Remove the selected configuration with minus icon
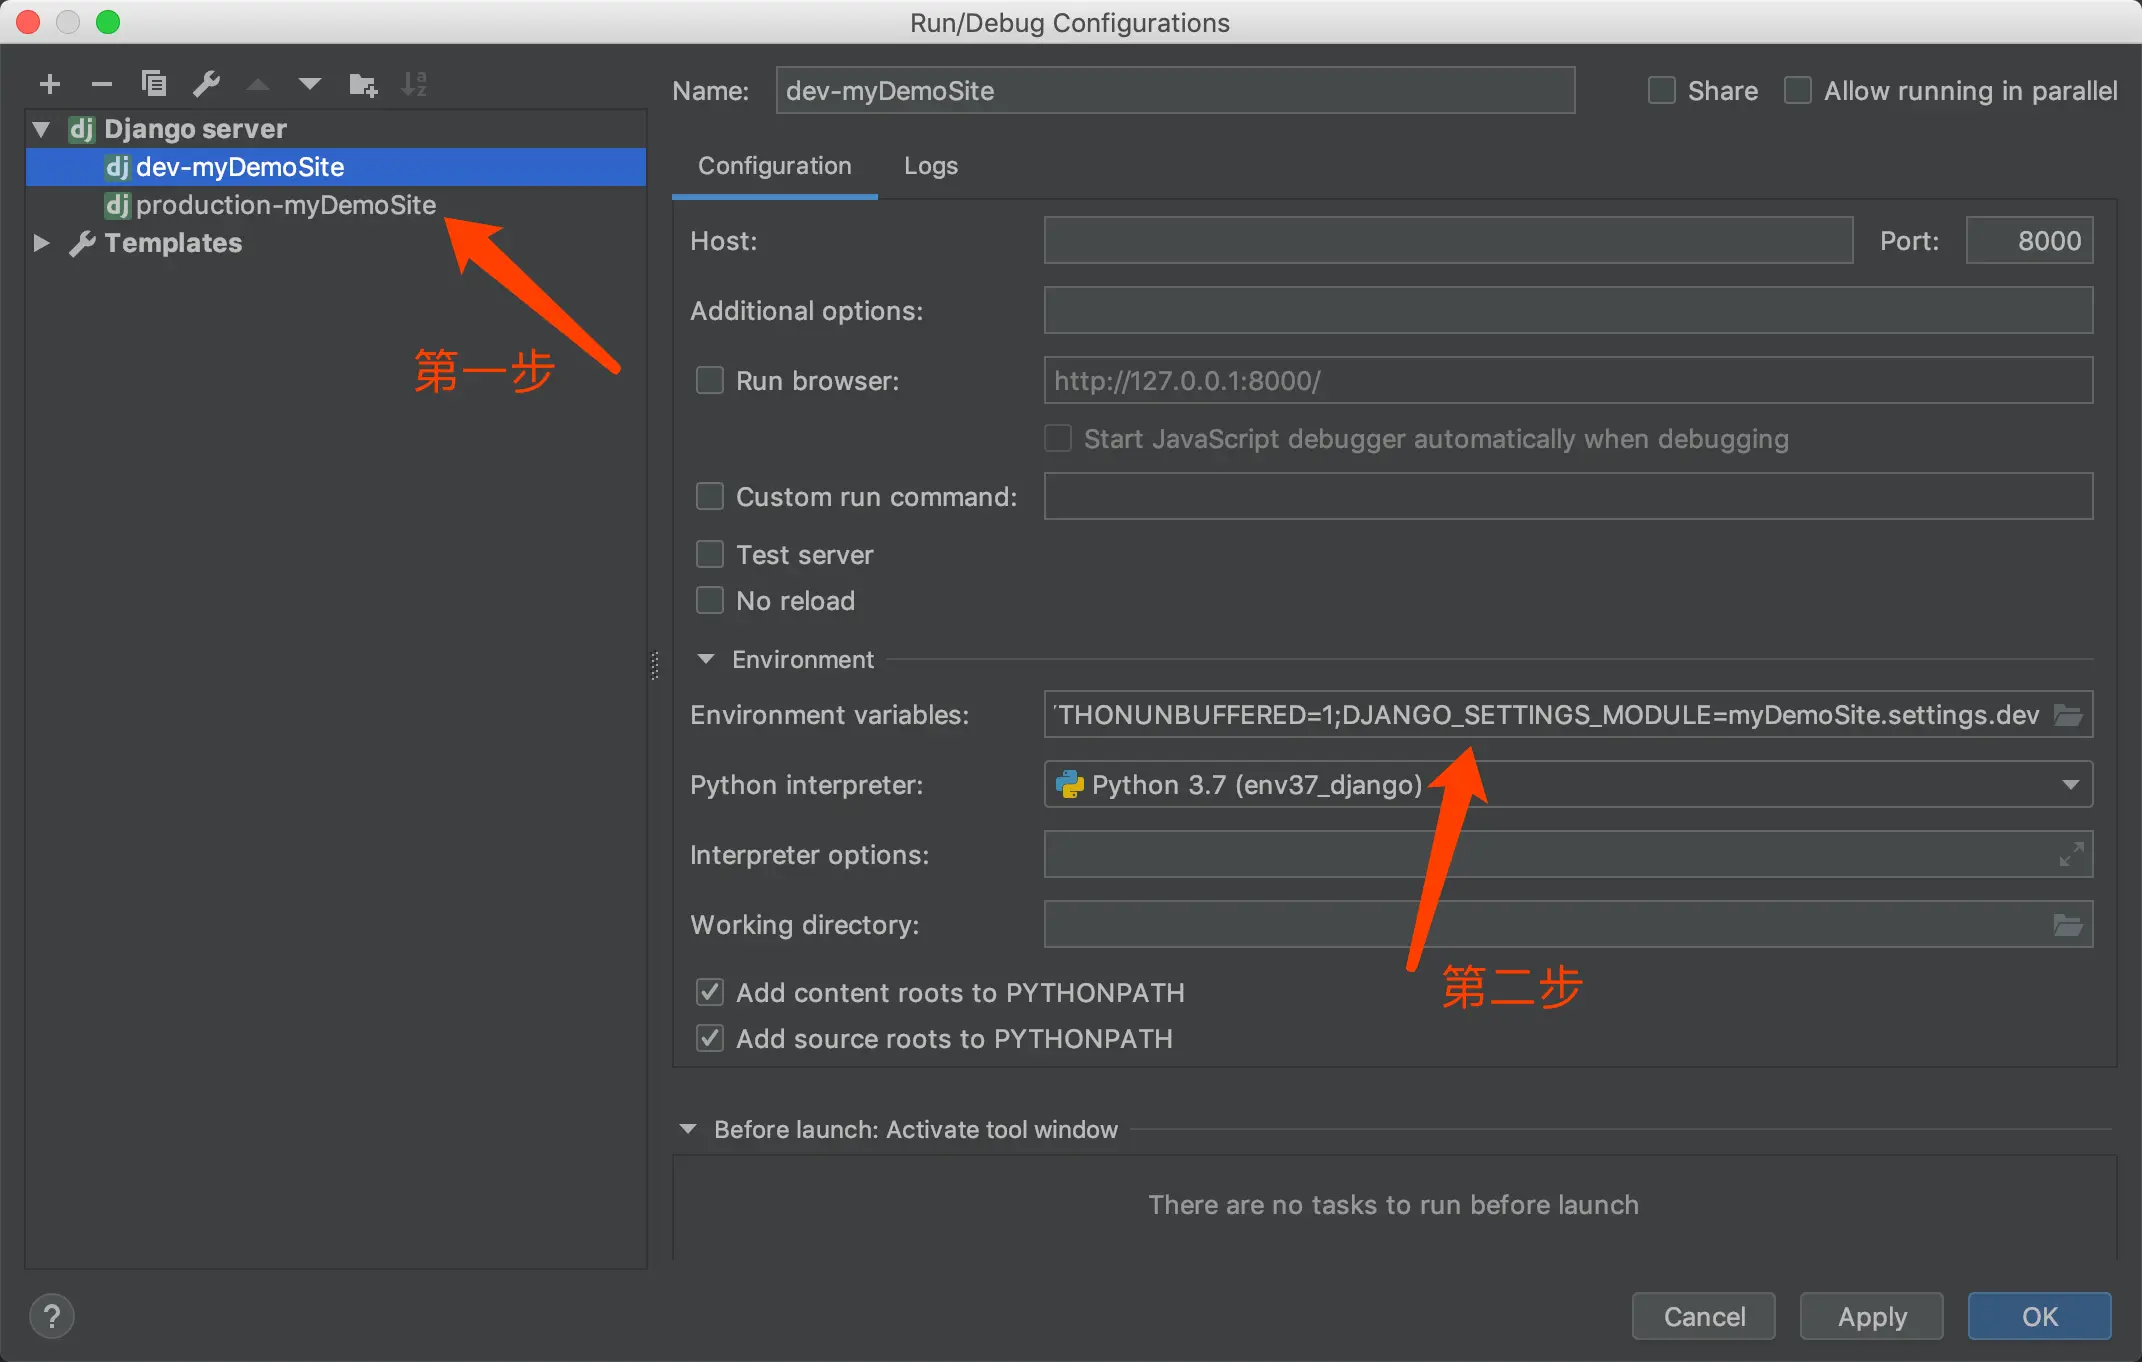This screenshot has width=2142, height=1362. click(102, 85)
